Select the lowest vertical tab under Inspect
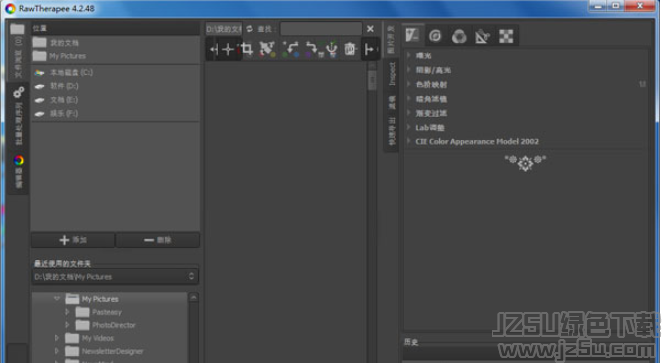Viewport: 662px width, 363px height. point(392,131)
